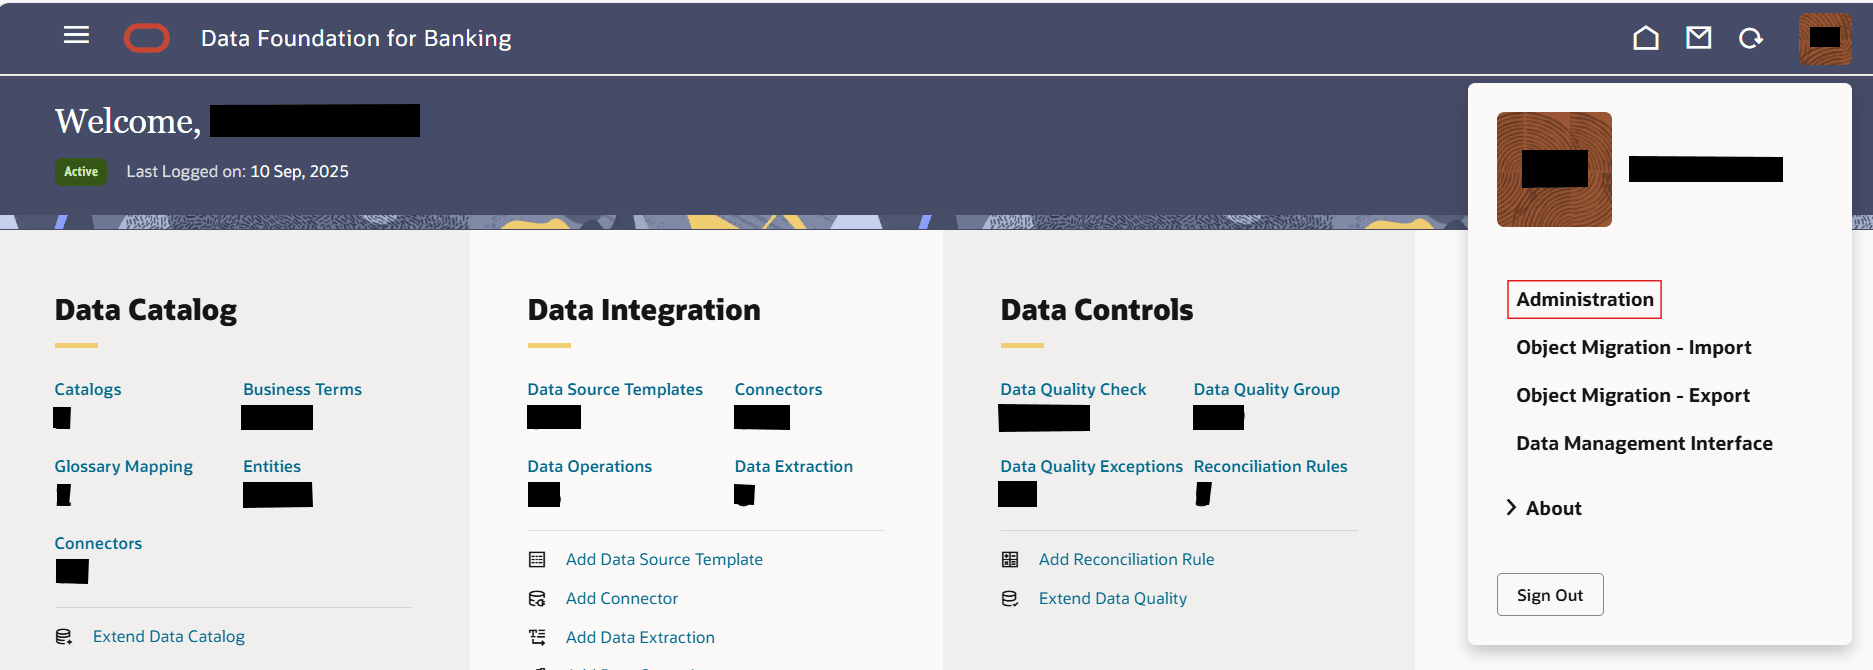Click the Data Controls heading
The image size is (1873, 670).
click(1097, 310)
